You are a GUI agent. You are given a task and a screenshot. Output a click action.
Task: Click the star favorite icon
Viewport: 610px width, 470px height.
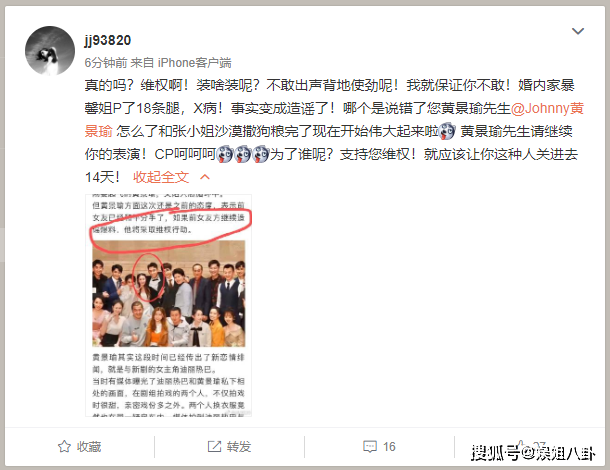coord(64,447)
